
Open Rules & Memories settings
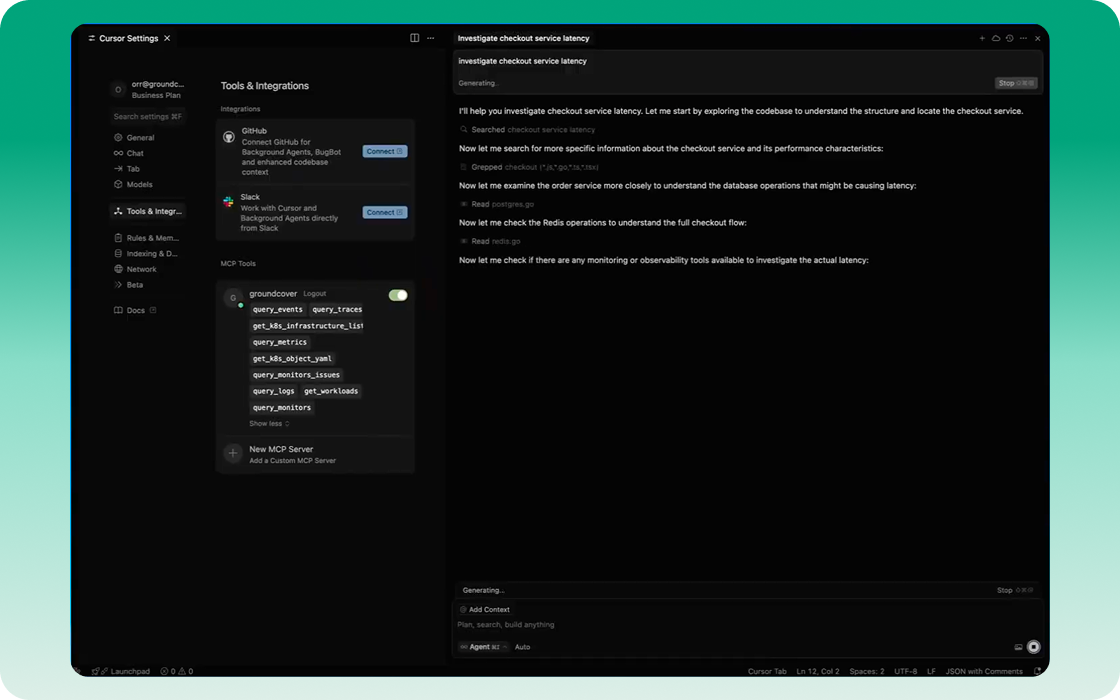tap(147, 238)
